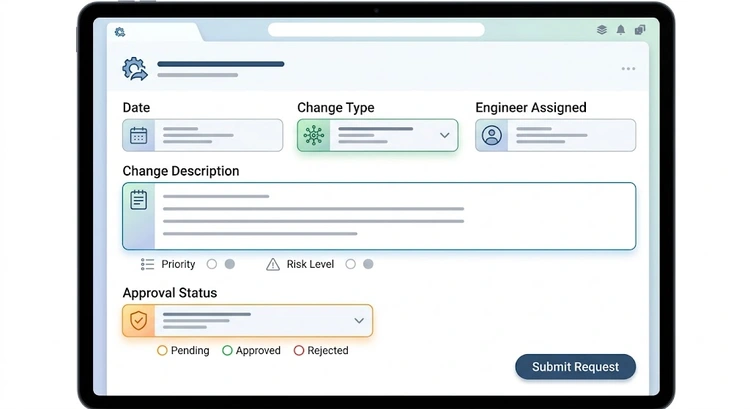Click into the Date input field
Viewport: 750px width, 409px height.
[202, 135]
